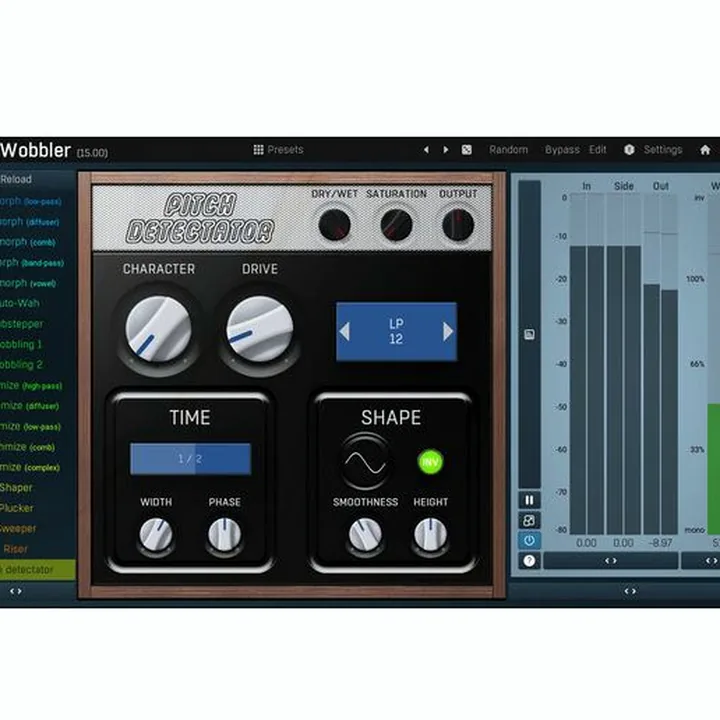Click the Out meter value -8.97
This screenshot has height=720, width=720.
pyautogui.click(x=660, y=543)
